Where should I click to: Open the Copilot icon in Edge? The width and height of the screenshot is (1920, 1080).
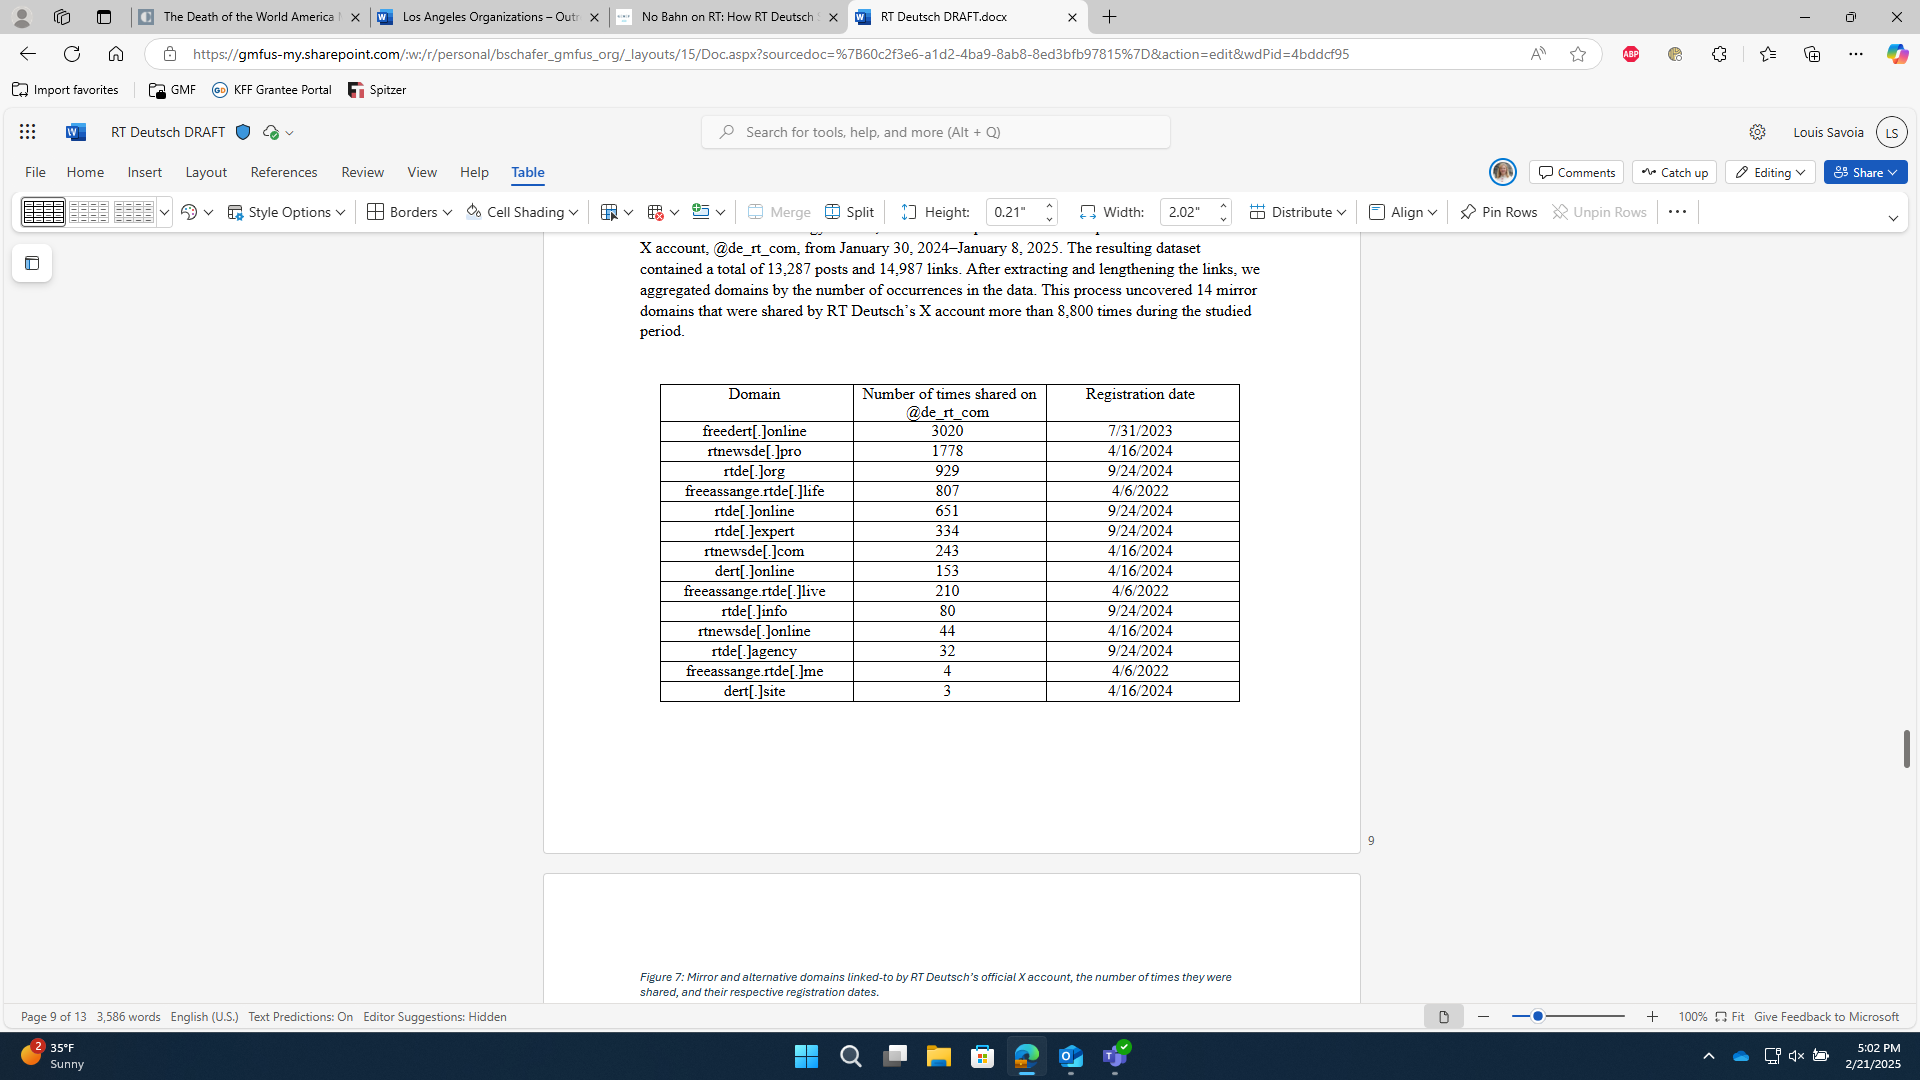pos(1896,54)
